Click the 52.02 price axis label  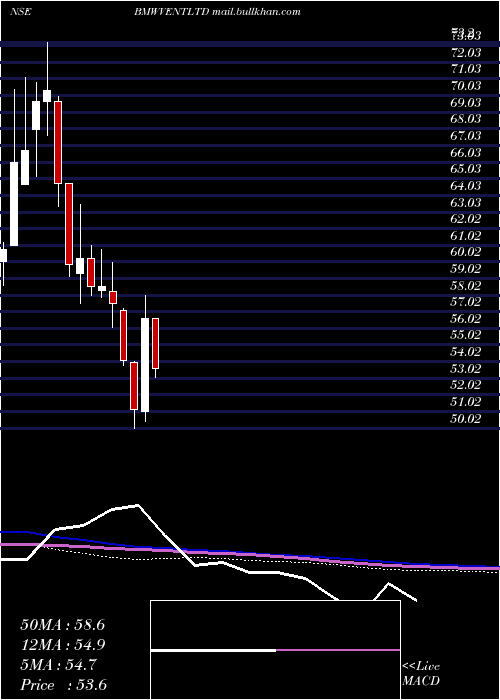[x=466, y=385]
